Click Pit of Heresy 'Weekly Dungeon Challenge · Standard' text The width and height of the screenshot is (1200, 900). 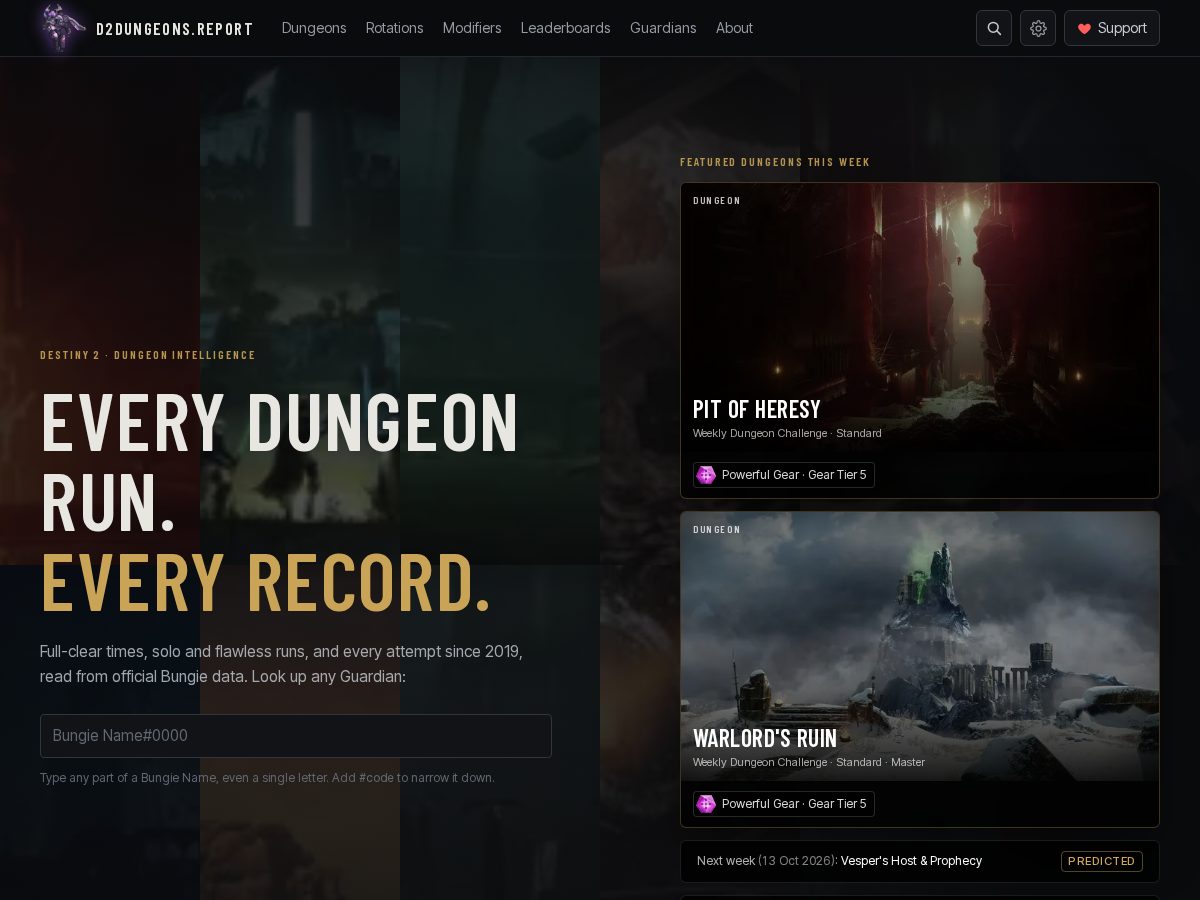787,433
